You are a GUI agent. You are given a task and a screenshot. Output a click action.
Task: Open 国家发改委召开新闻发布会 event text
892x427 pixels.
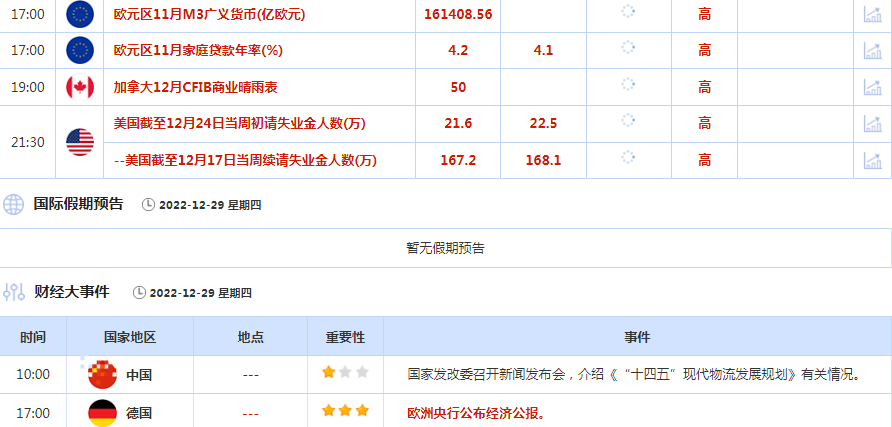tap(634, 375)
